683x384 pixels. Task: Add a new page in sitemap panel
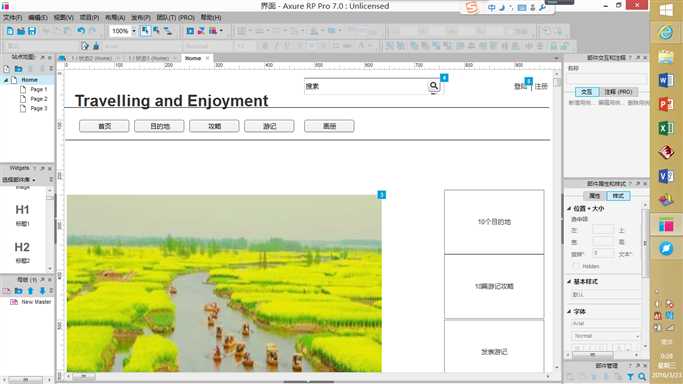(x=7, y=69)
